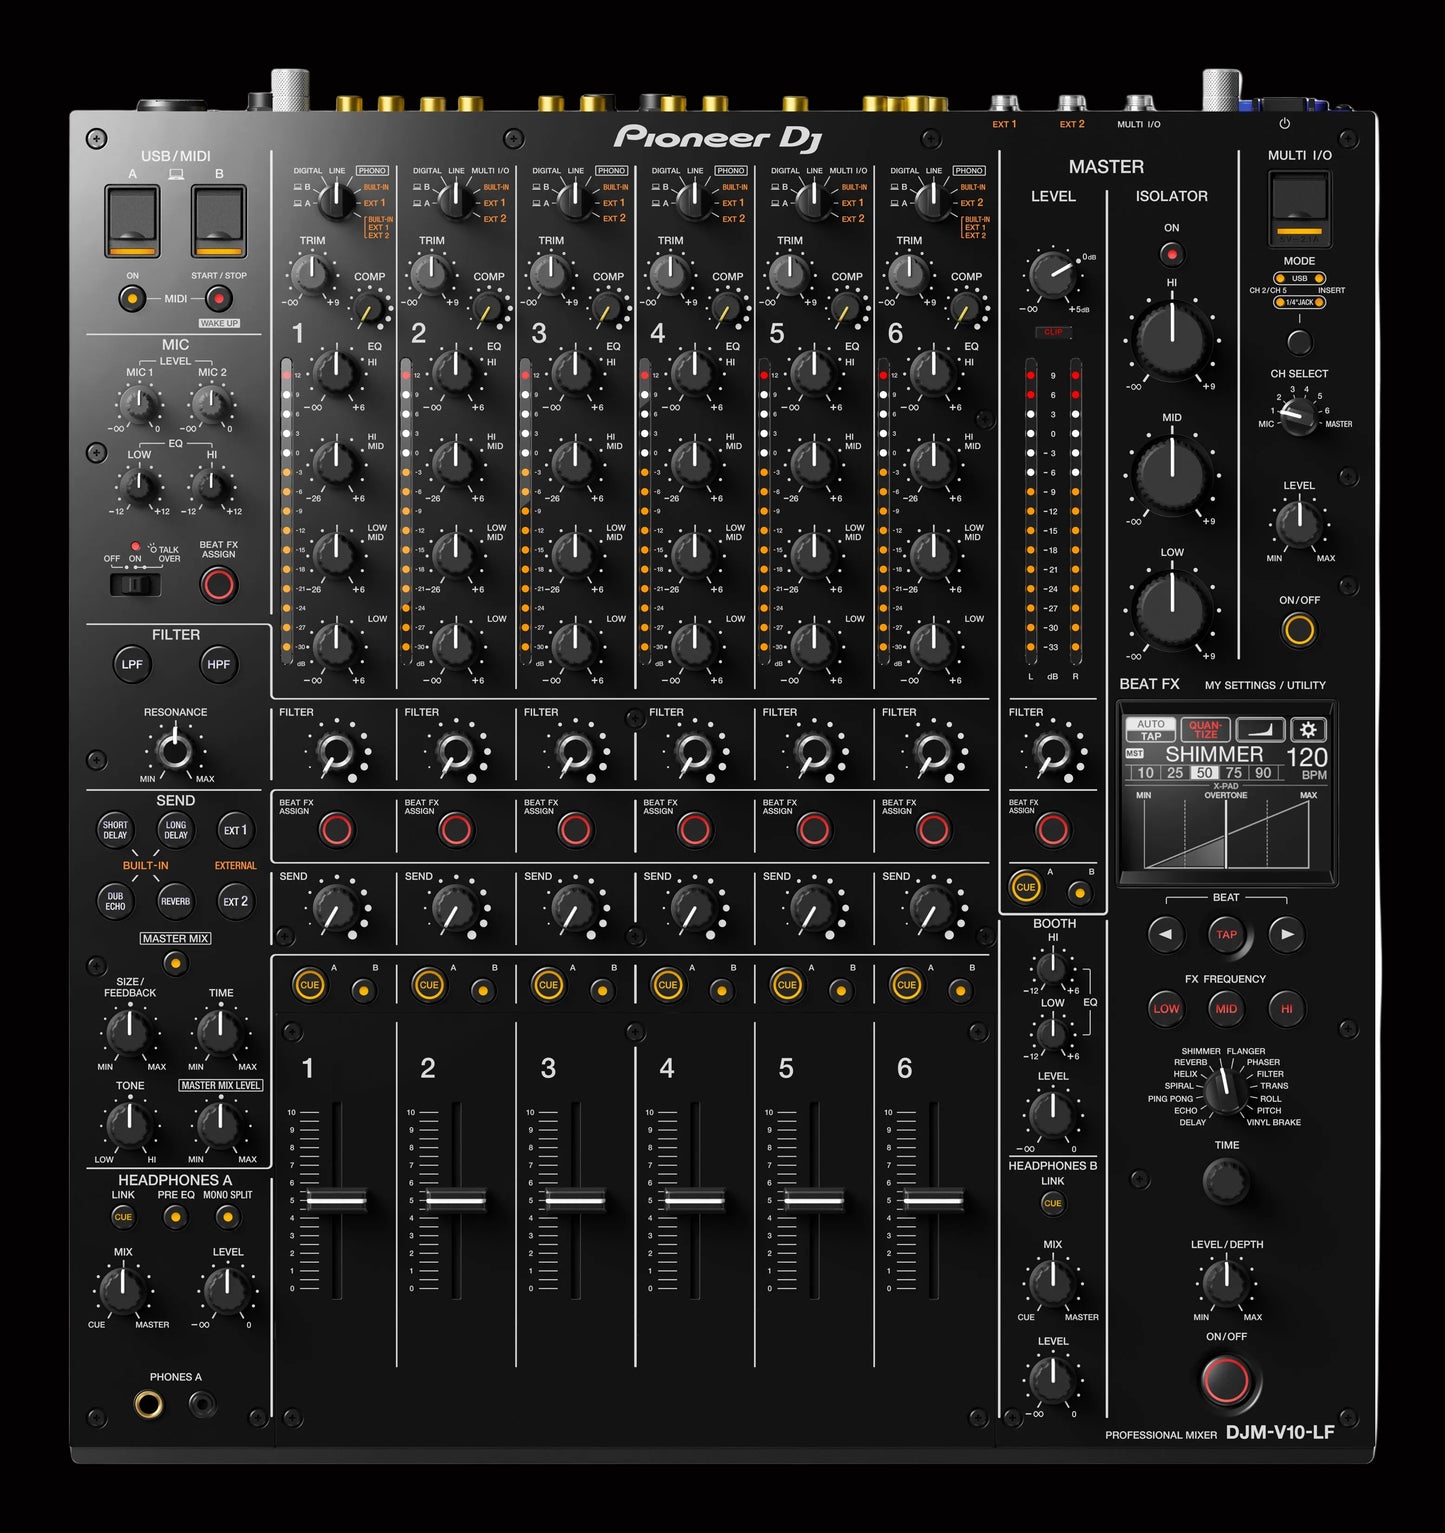Click channel 4 fader cap

[x=695, y=1199]
